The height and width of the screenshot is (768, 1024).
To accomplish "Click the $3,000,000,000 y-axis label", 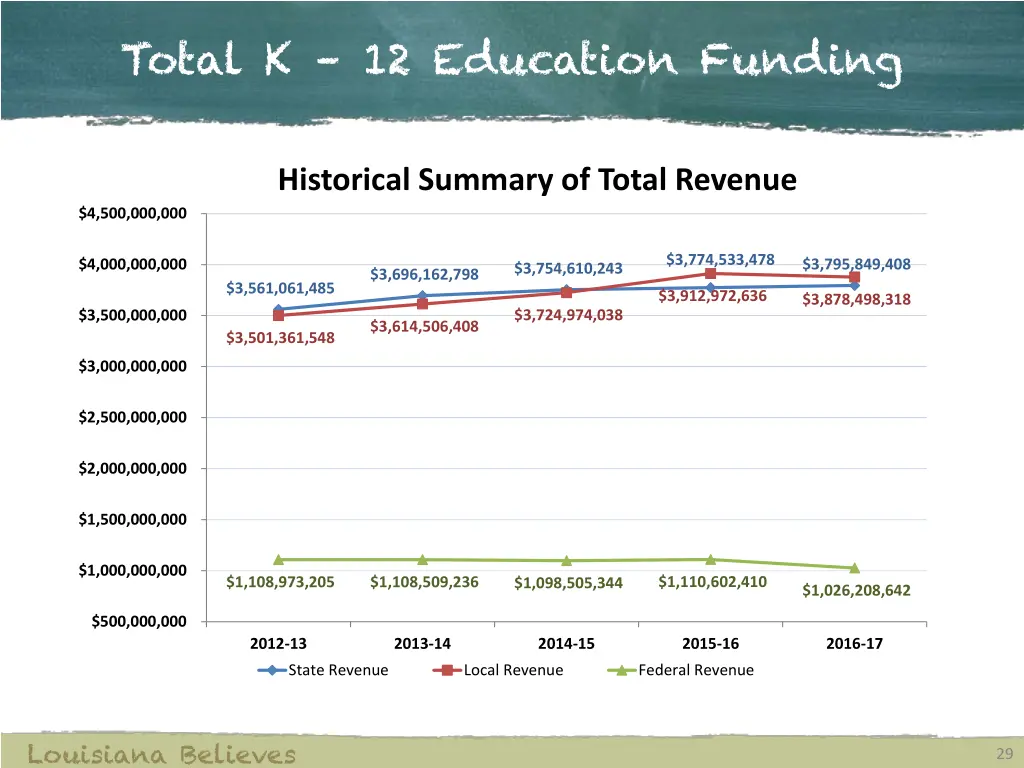I will (133, 366).
